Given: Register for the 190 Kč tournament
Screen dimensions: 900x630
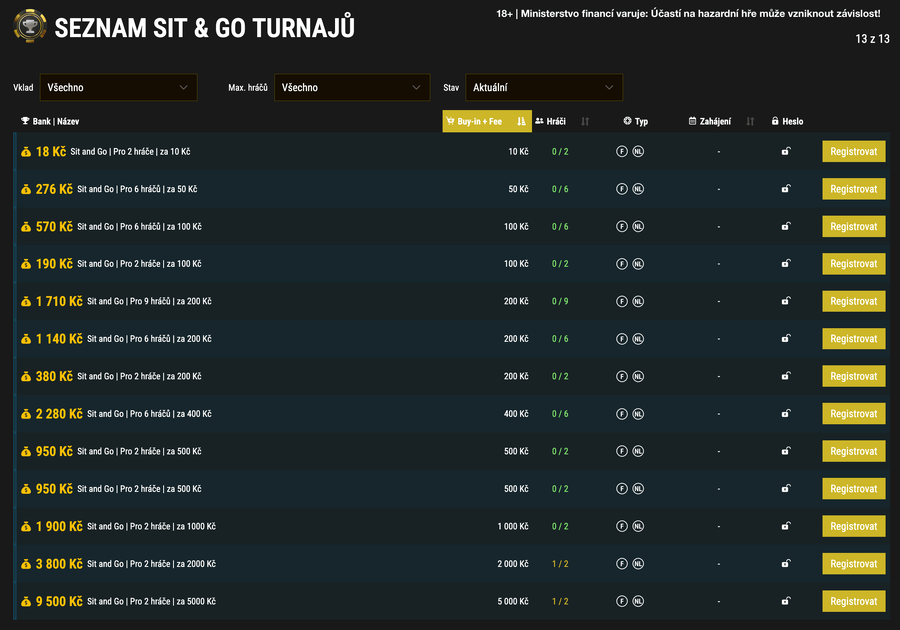Looking at the screenshot, I should 854,264.
